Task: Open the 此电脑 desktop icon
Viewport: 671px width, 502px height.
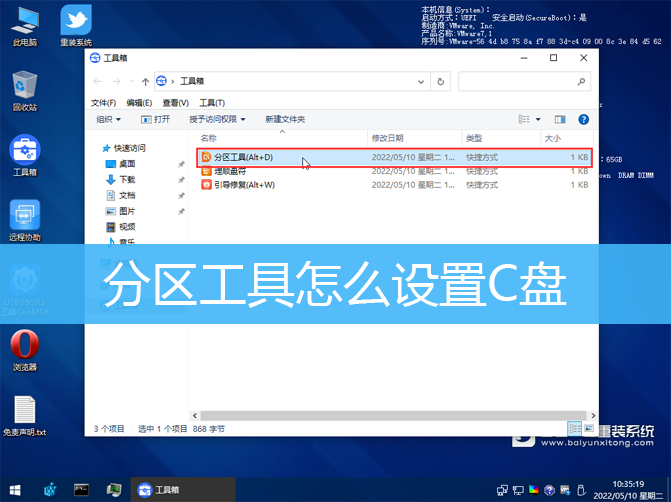Action: (25, 25)
